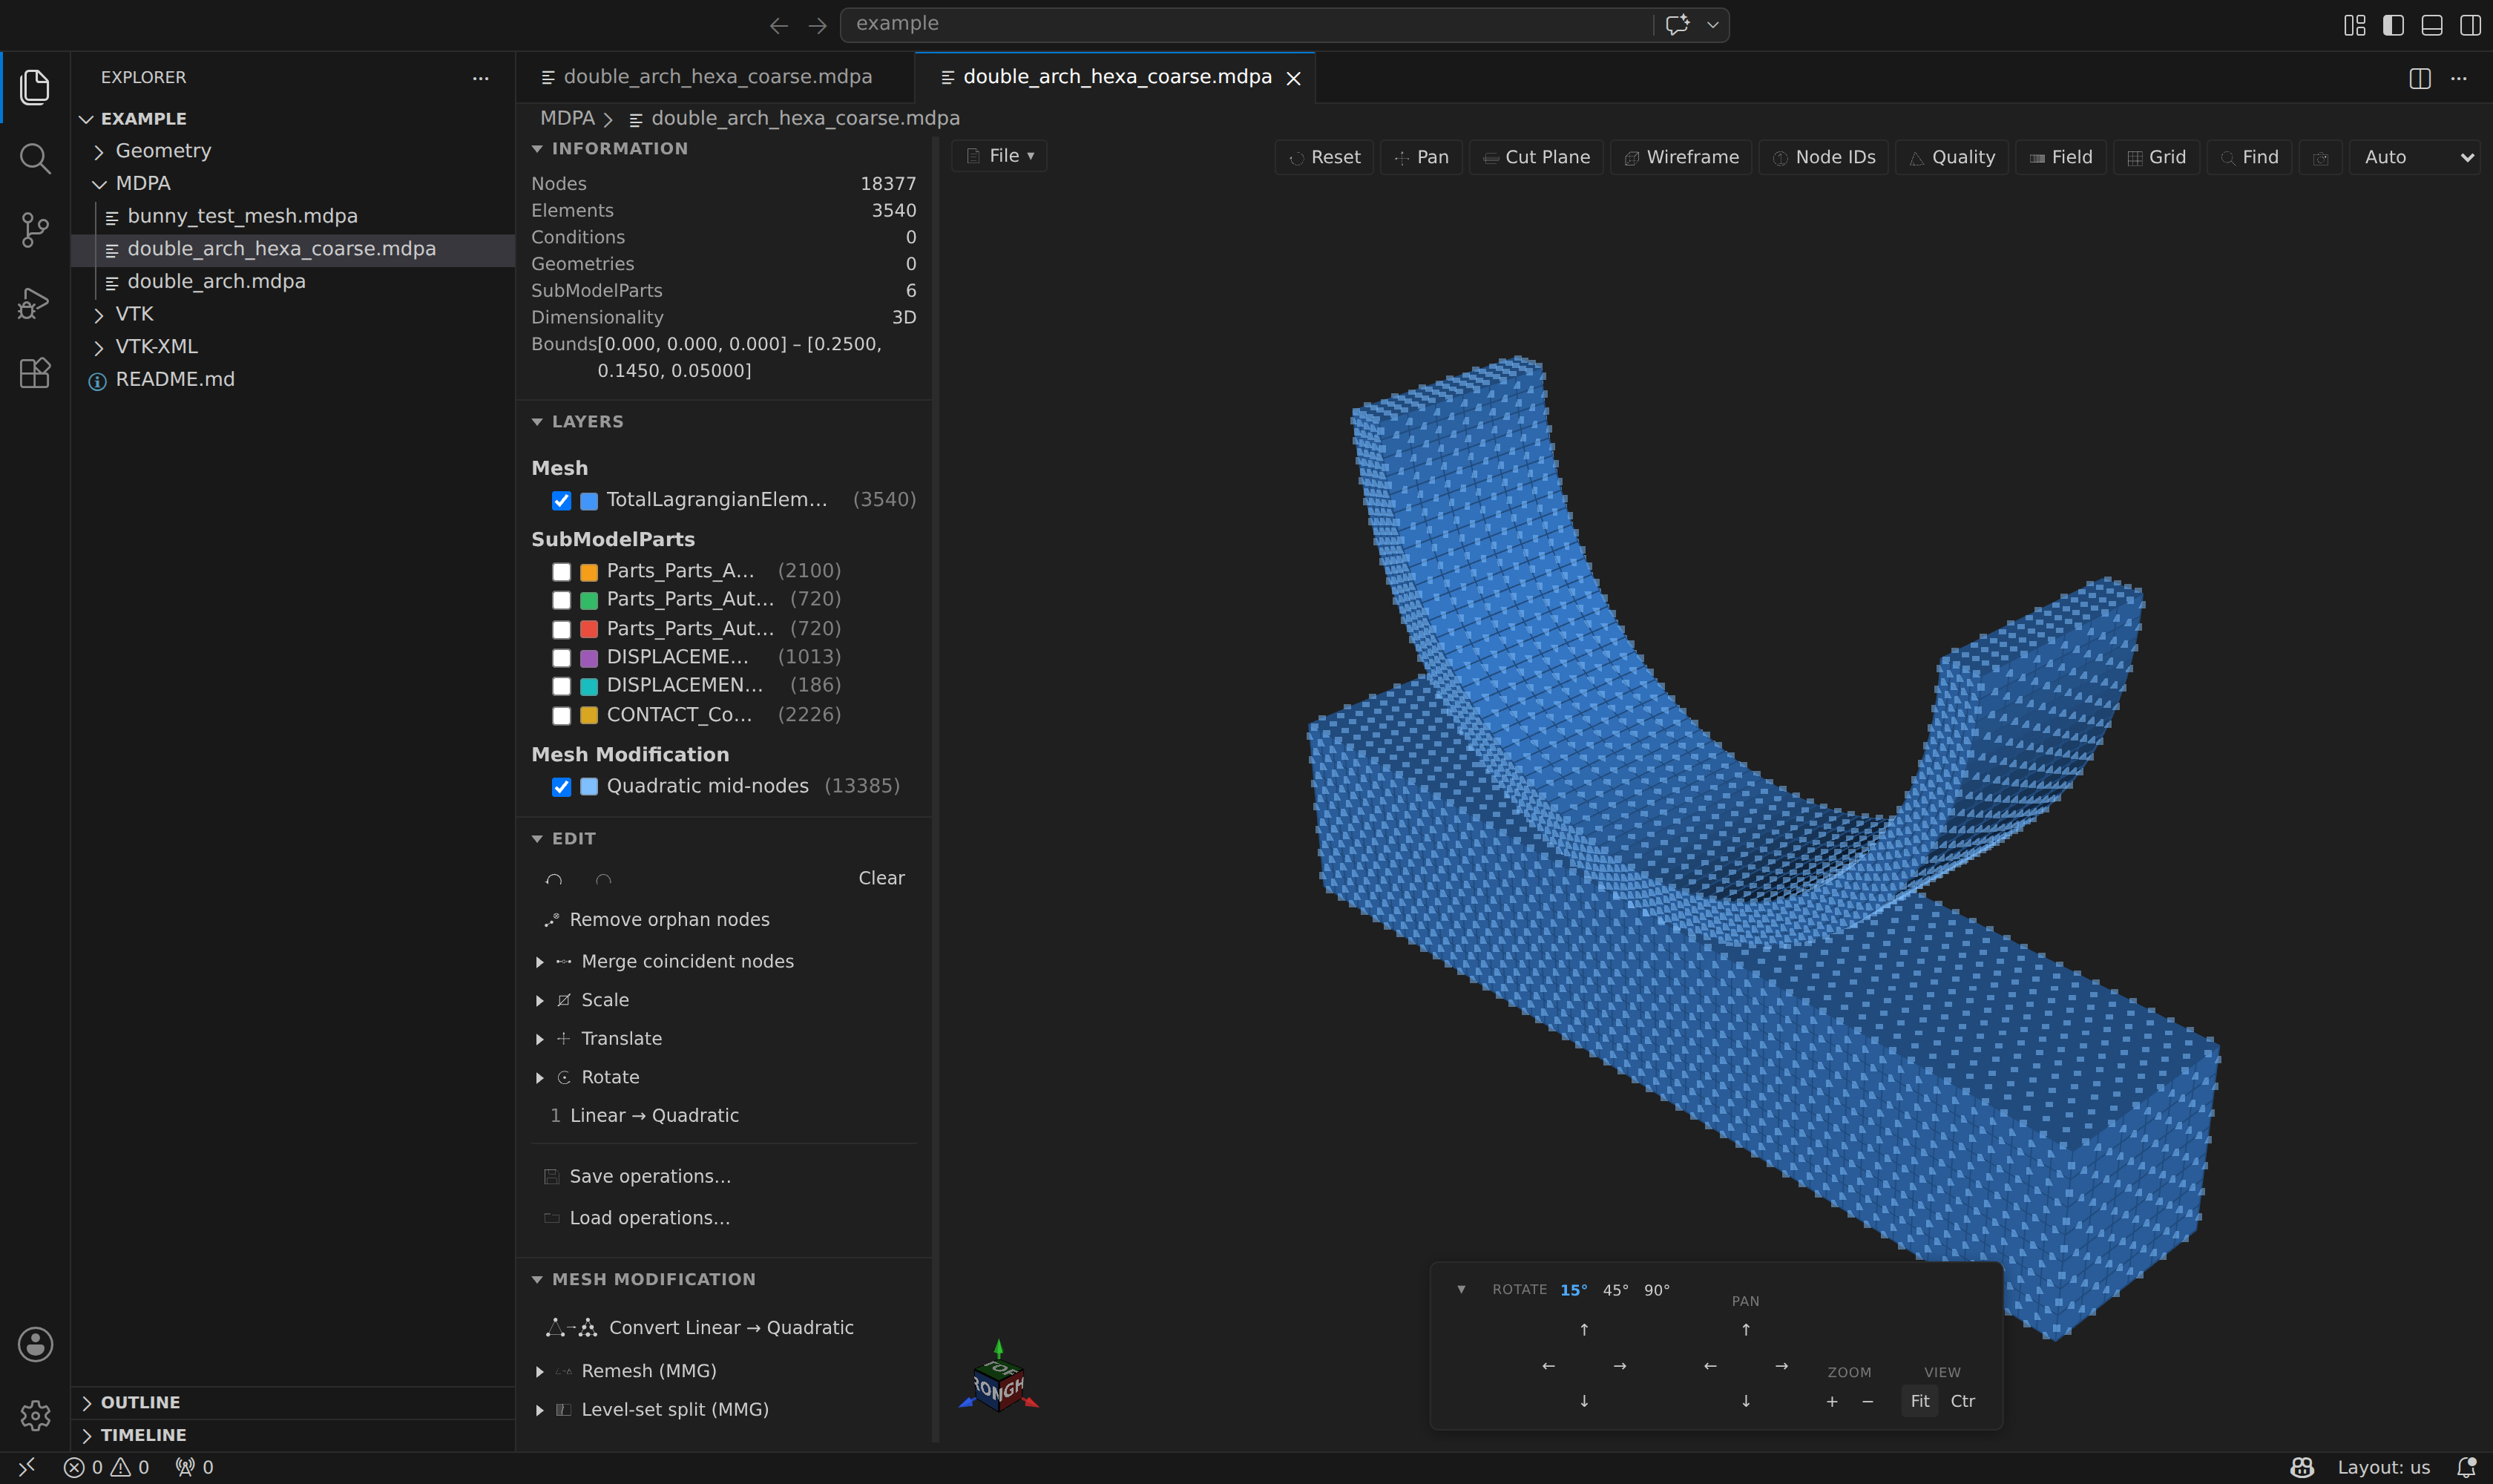Toggle Wireframe rendering

(1681, 157)
